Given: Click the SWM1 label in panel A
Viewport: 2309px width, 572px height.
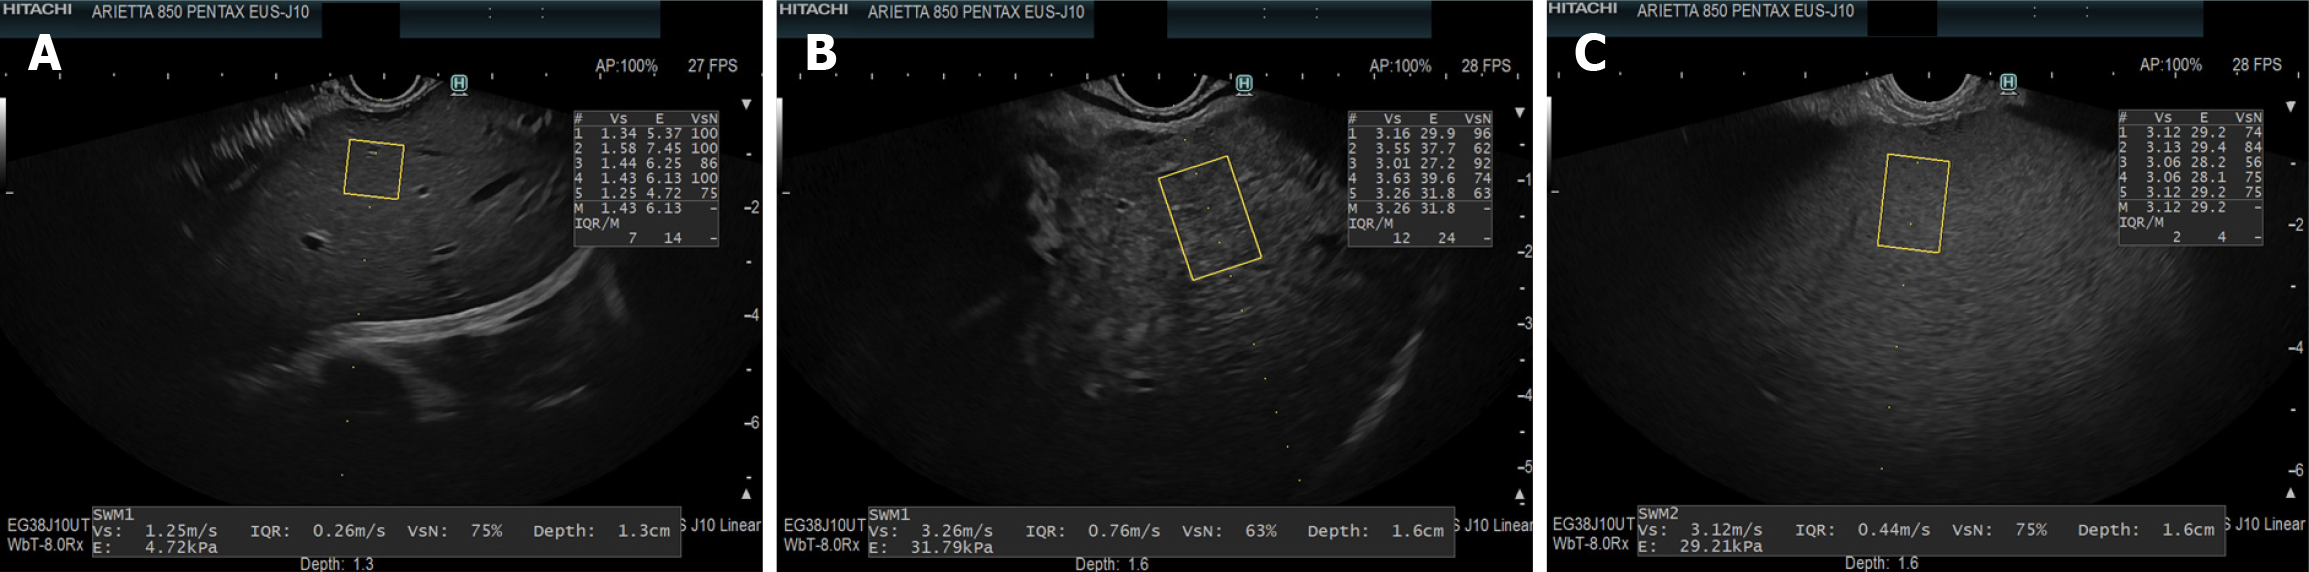Looking at the screenshot, I should click(x=113, y=514).
